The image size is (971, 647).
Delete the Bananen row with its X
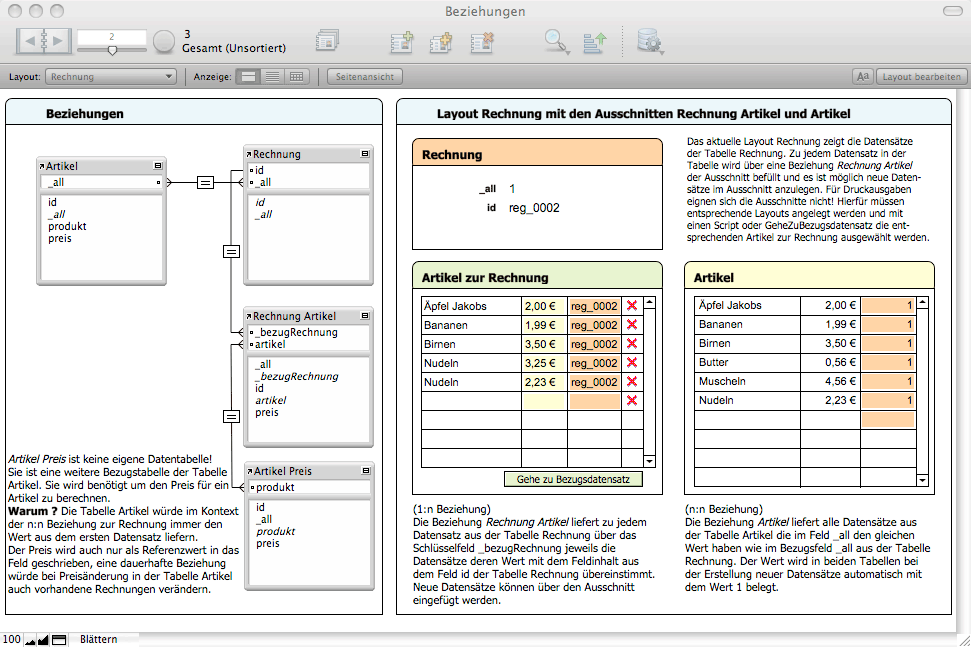pos(631,325)
